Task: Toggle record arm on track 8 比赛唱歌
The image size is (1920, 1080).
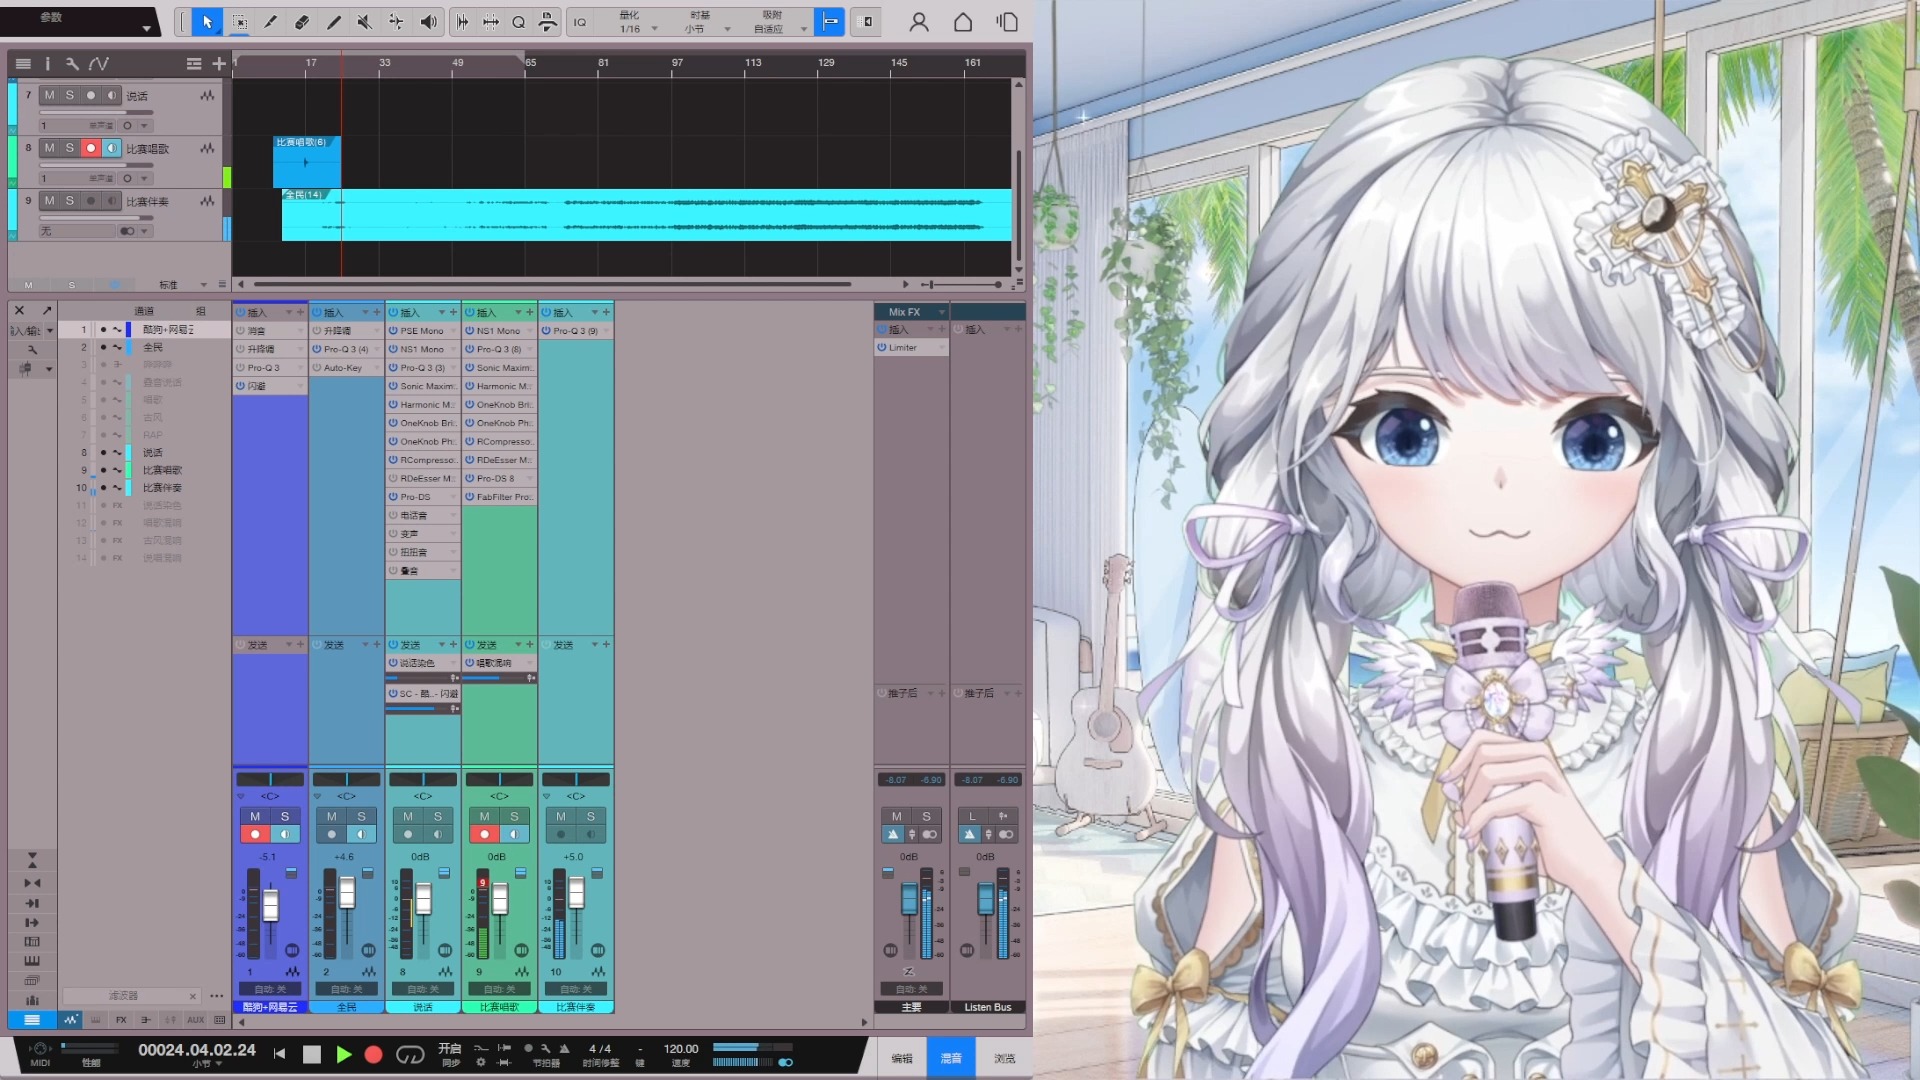Action: [91, 148]
